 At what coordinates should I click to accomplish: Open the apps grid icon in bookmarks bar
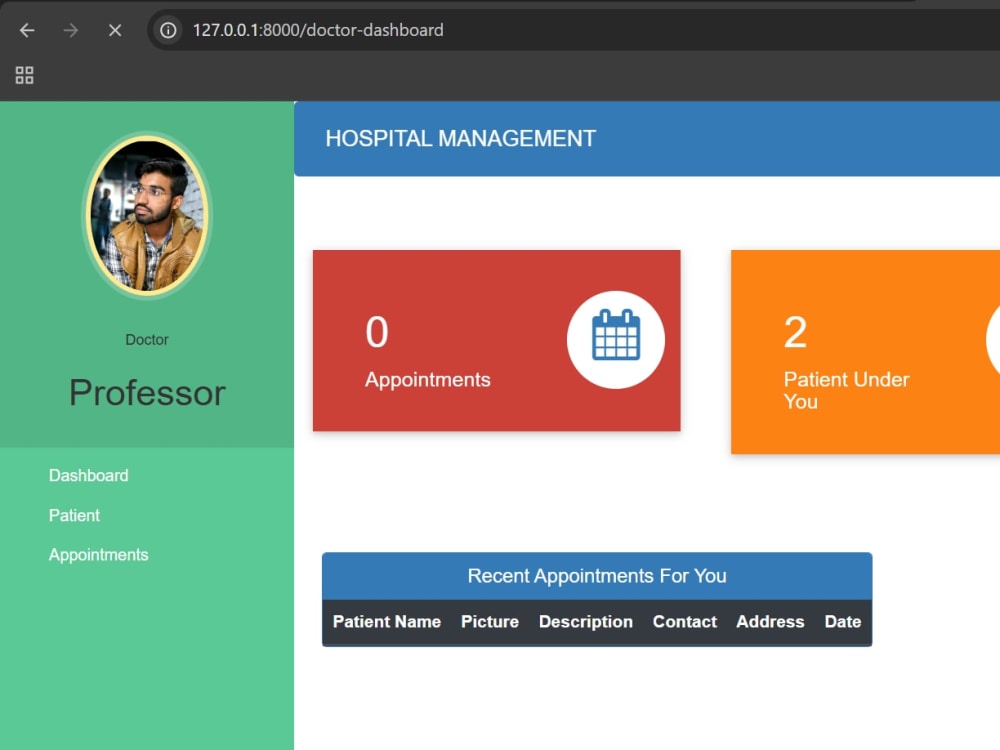(24, 75)
